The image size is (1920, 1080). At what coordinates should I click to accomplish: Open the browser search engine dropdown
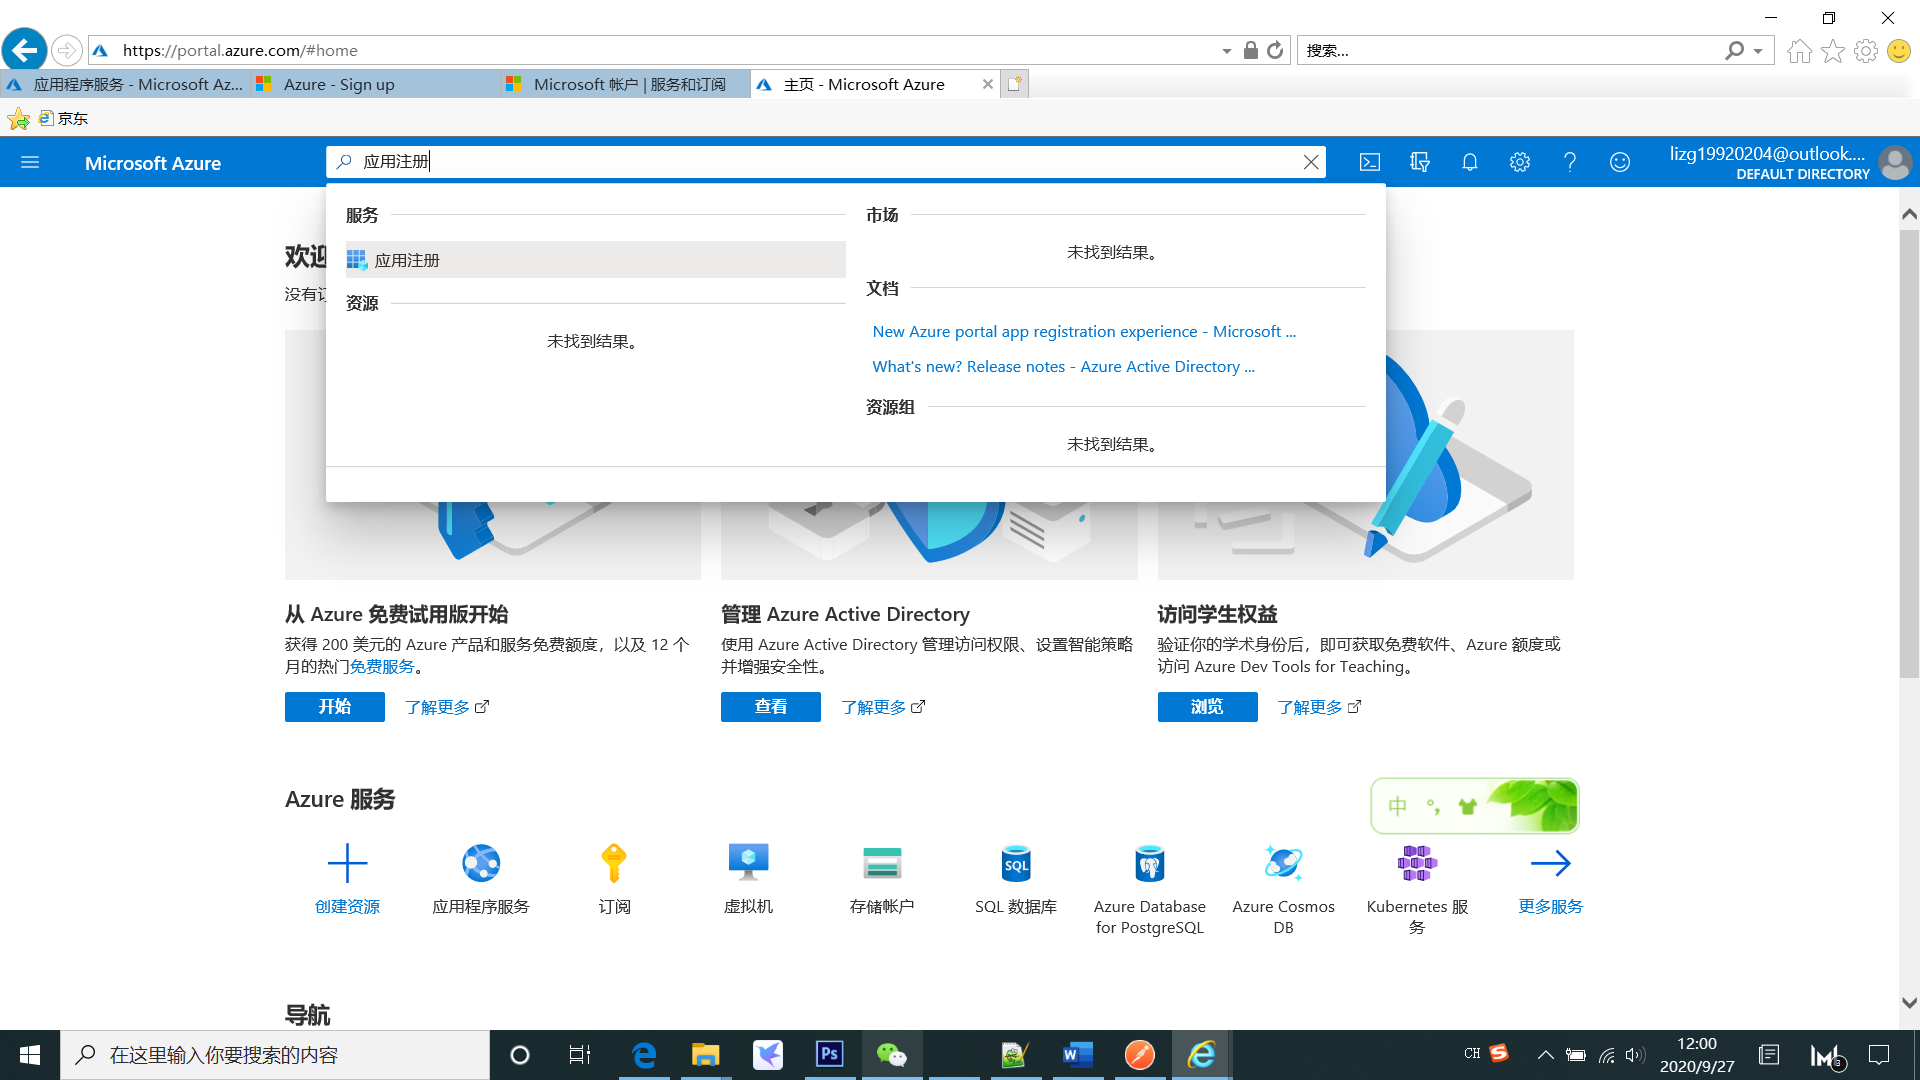point(1757,50)
